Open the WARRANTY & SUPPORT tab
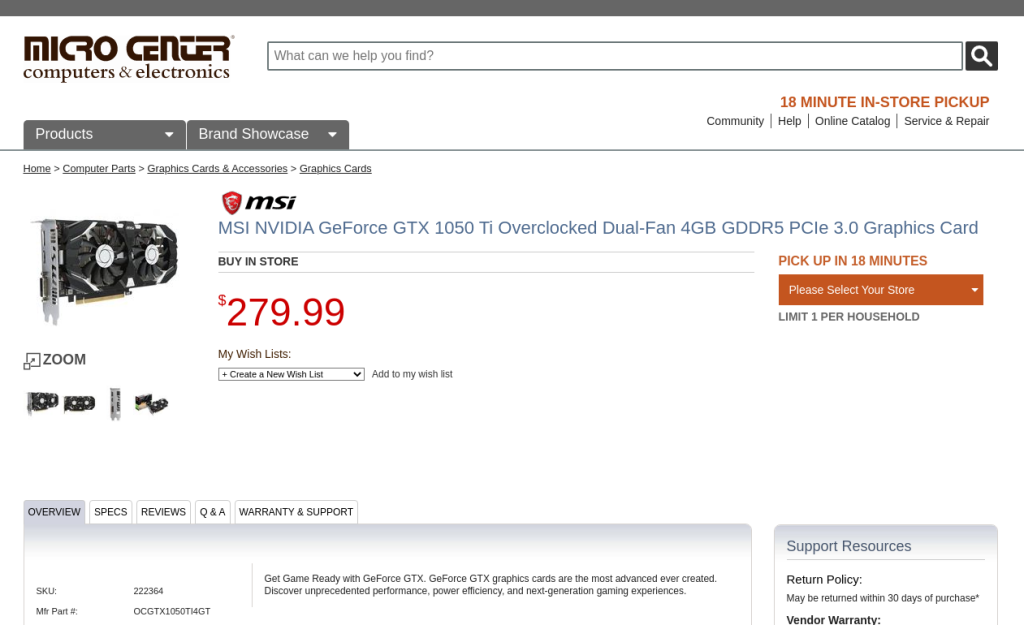Image resolution: width=1024 pixels, height=625 pixels. [296, 512]
